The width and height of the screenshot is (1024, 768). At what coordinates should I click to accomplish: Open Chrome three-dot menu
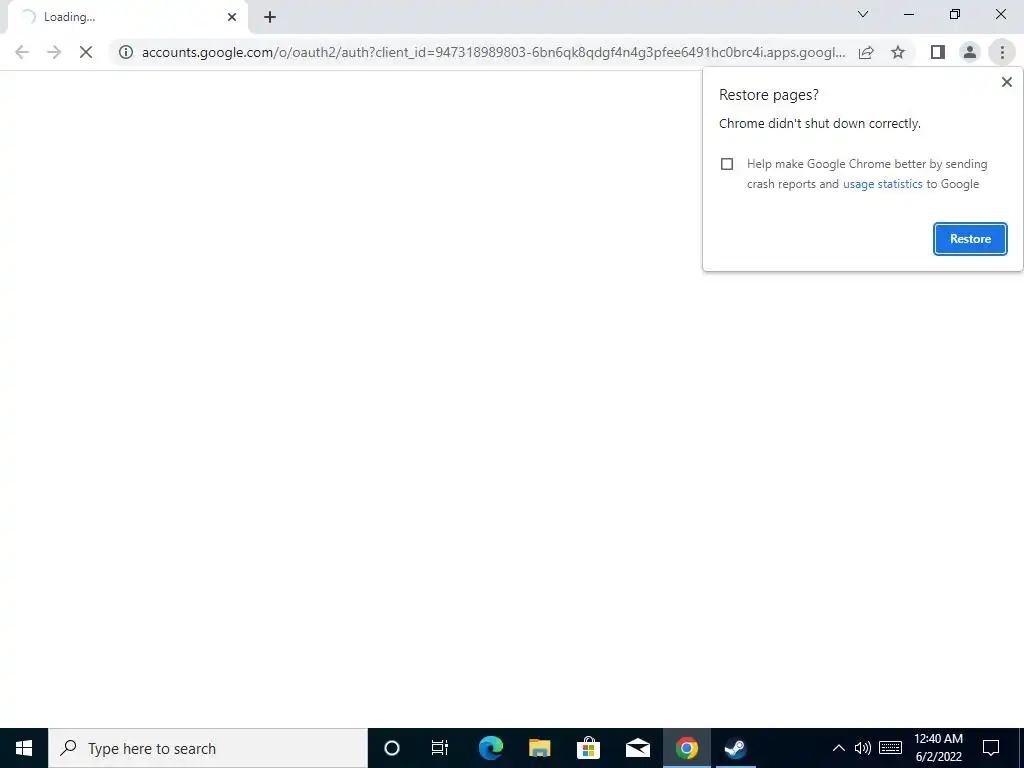1002,52
